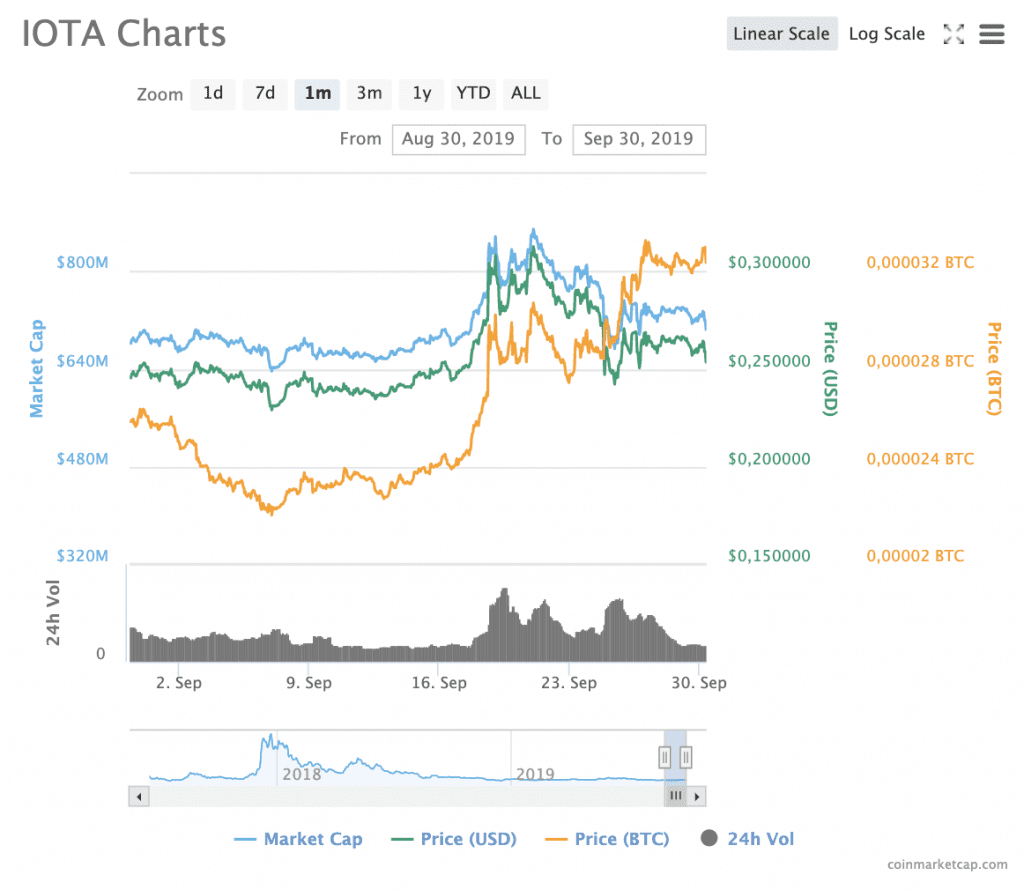The width and height of the screenshot is (1024, 890).
Task: Show ALL historical data range
Action: coord(526,93)
